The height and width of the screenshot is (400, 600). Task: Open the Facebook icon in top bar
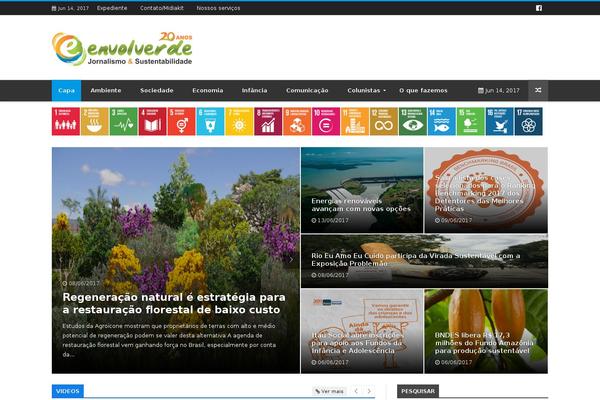pyautogui.click(x=539, y=8)
